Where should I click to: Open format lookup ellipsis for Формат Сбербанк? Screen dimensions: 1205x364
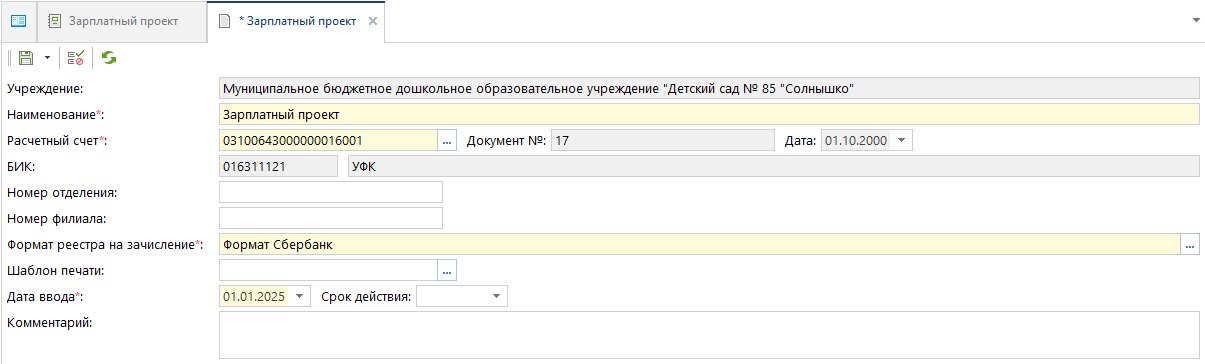(x=1190, y=244)
